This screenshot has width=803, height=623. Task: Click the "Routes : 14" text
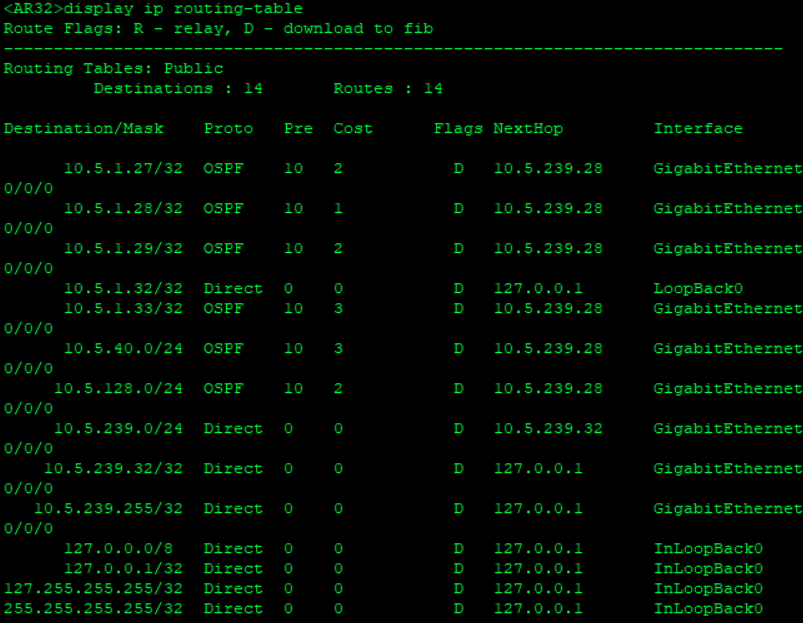pyautogui.click(x=388, y=89)
